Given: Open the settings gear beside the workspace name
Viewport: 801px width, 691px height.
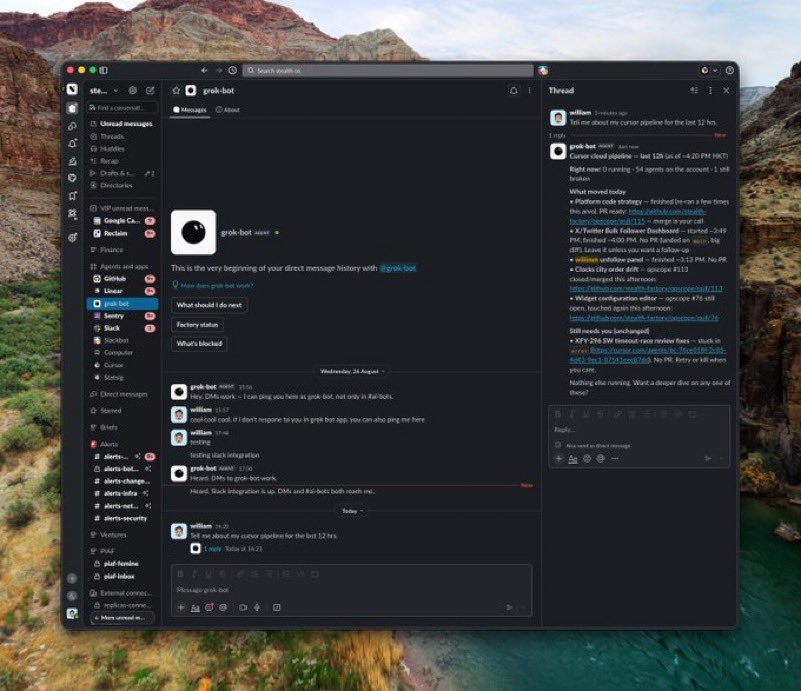Looking at the screenshot, I should coord(133,90).
